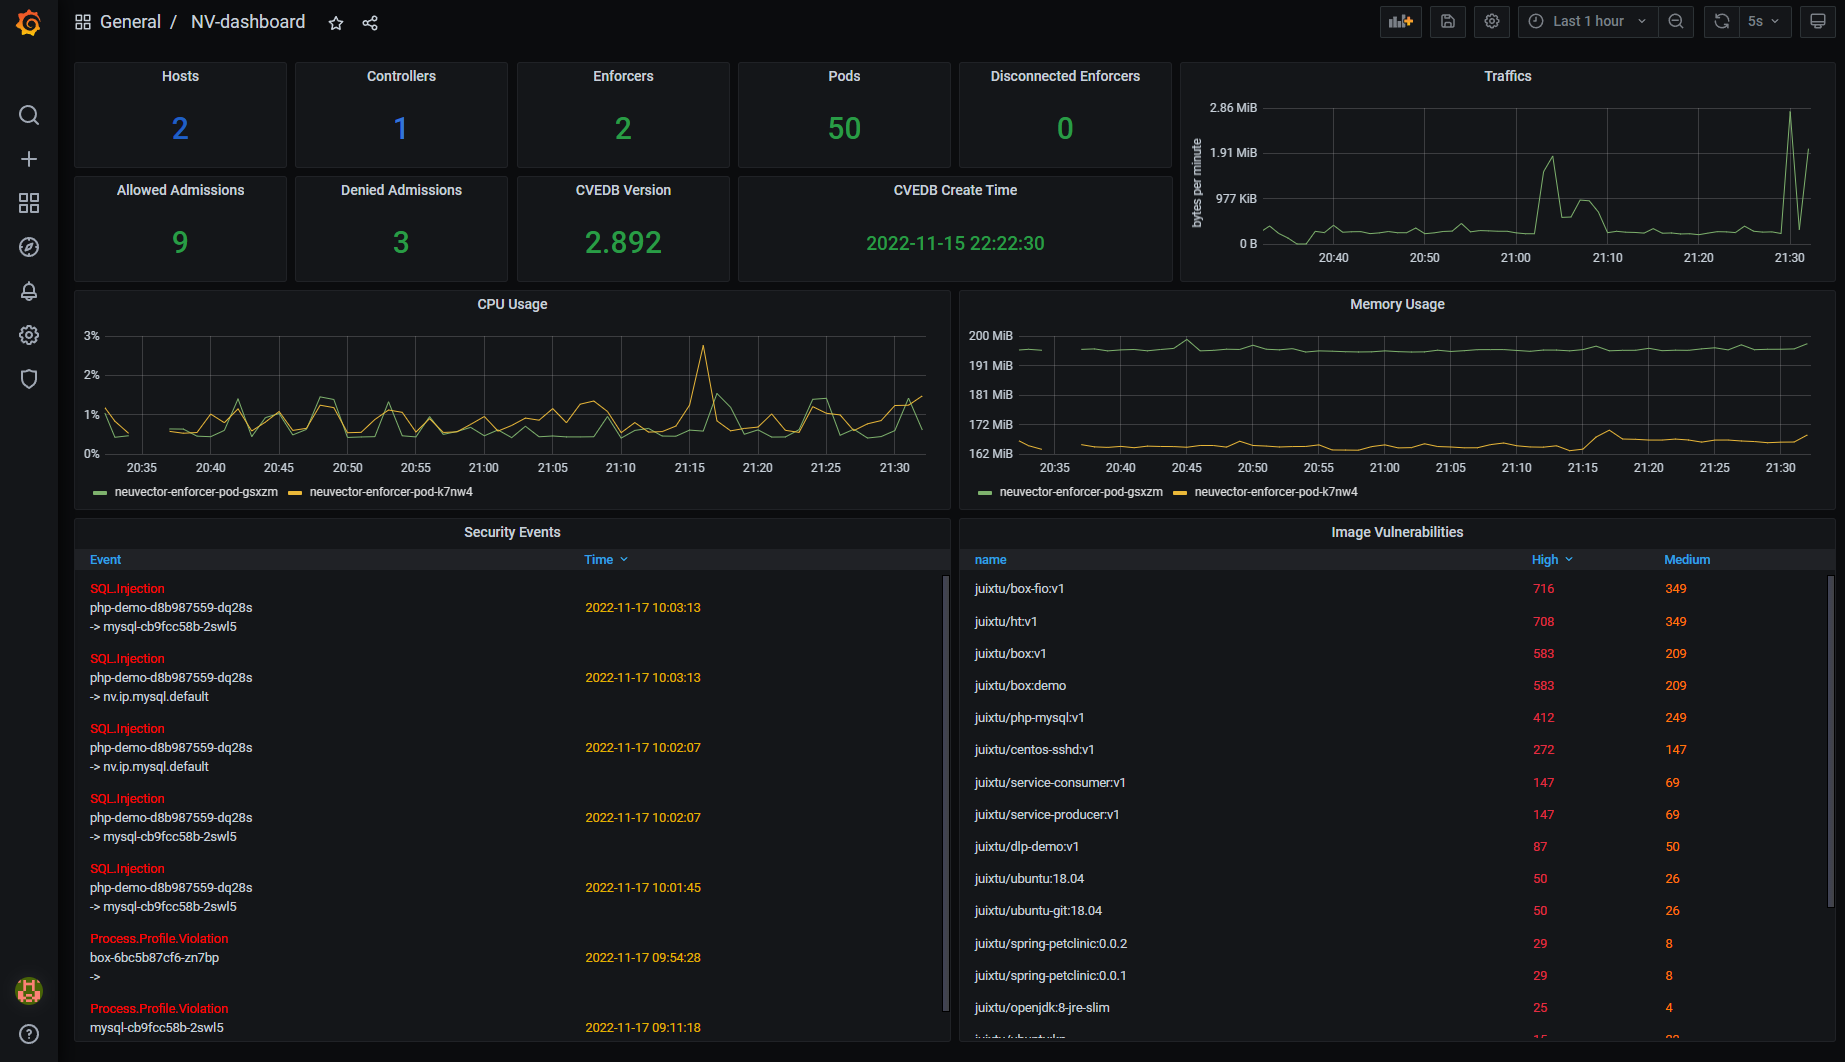This screenshot has height=1062, width=1845.
Task: Open the user profile avatar
Action: click(29, 990)
